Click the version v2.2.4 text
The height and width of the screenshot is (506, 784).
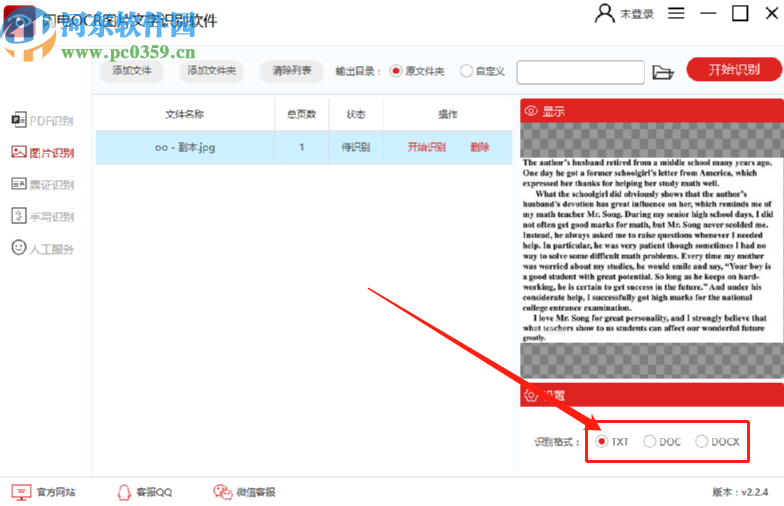[x=740, y=492]
